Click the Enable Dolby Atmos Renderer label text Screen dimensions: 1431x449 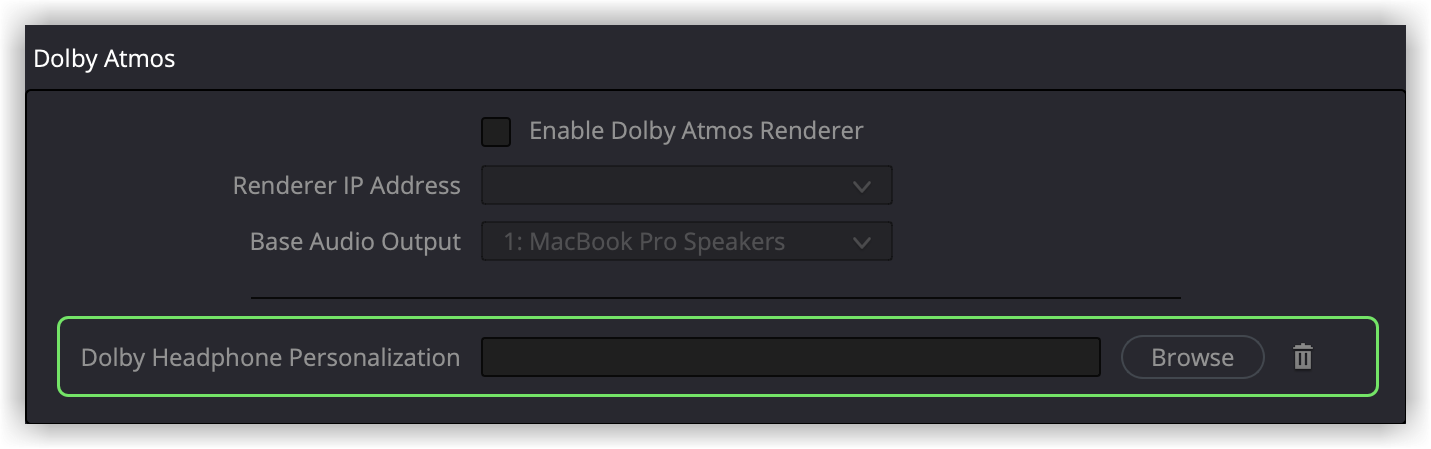(695, 131)
